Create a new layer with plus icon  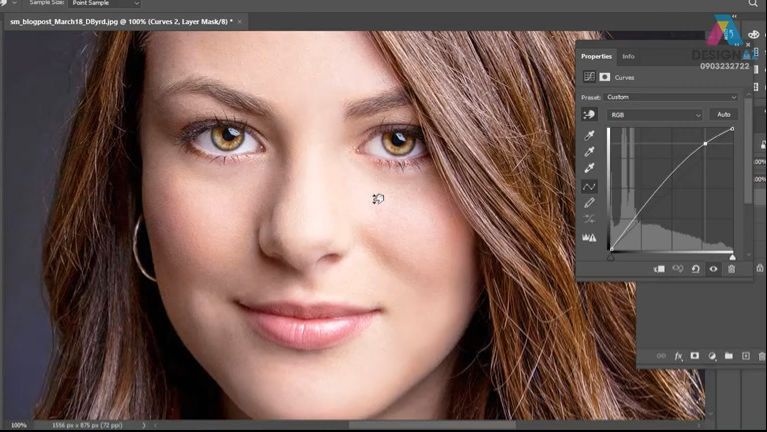click(x=745, y=356)
